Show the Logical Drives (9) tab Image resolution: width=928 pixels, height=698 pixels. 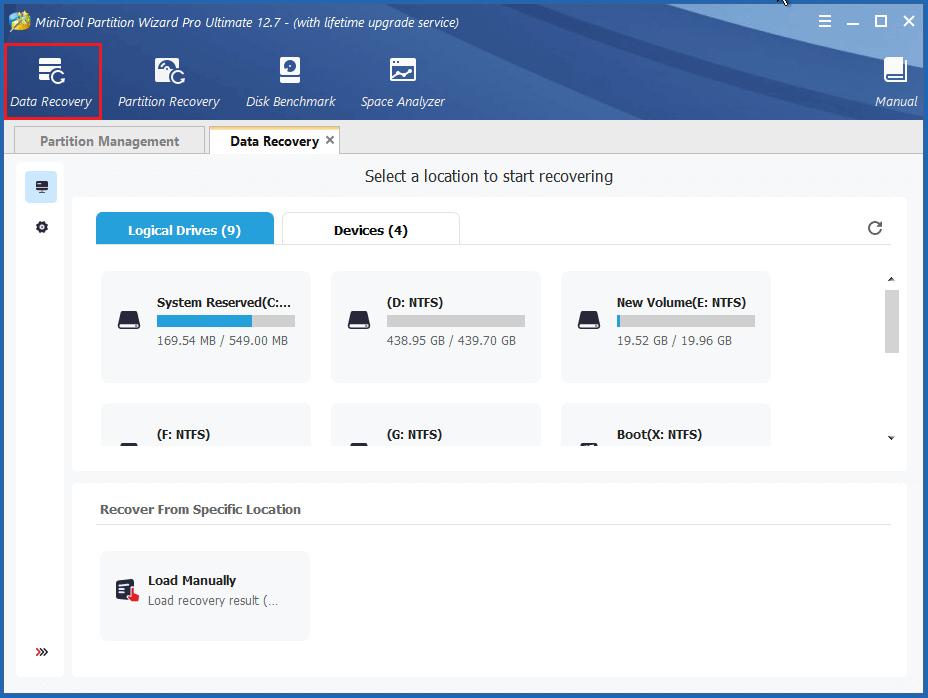pyautogui.click(x=185, y=229)
